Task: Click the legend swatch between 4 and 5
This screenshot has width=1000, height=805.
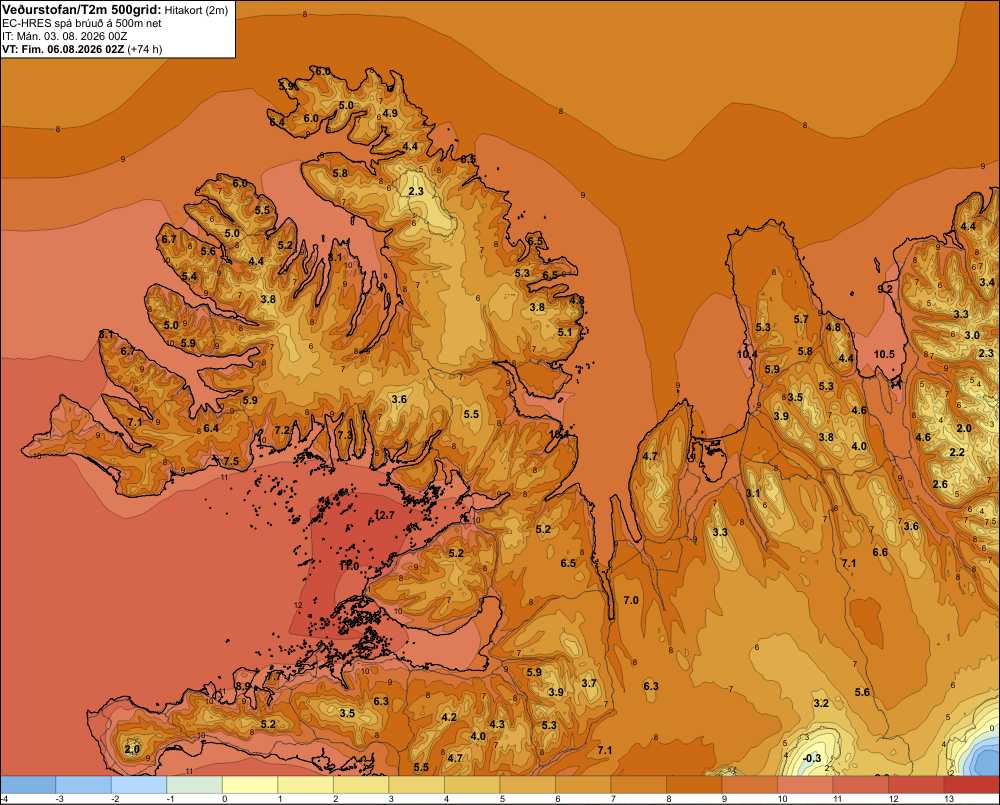Action: point(472,785)
